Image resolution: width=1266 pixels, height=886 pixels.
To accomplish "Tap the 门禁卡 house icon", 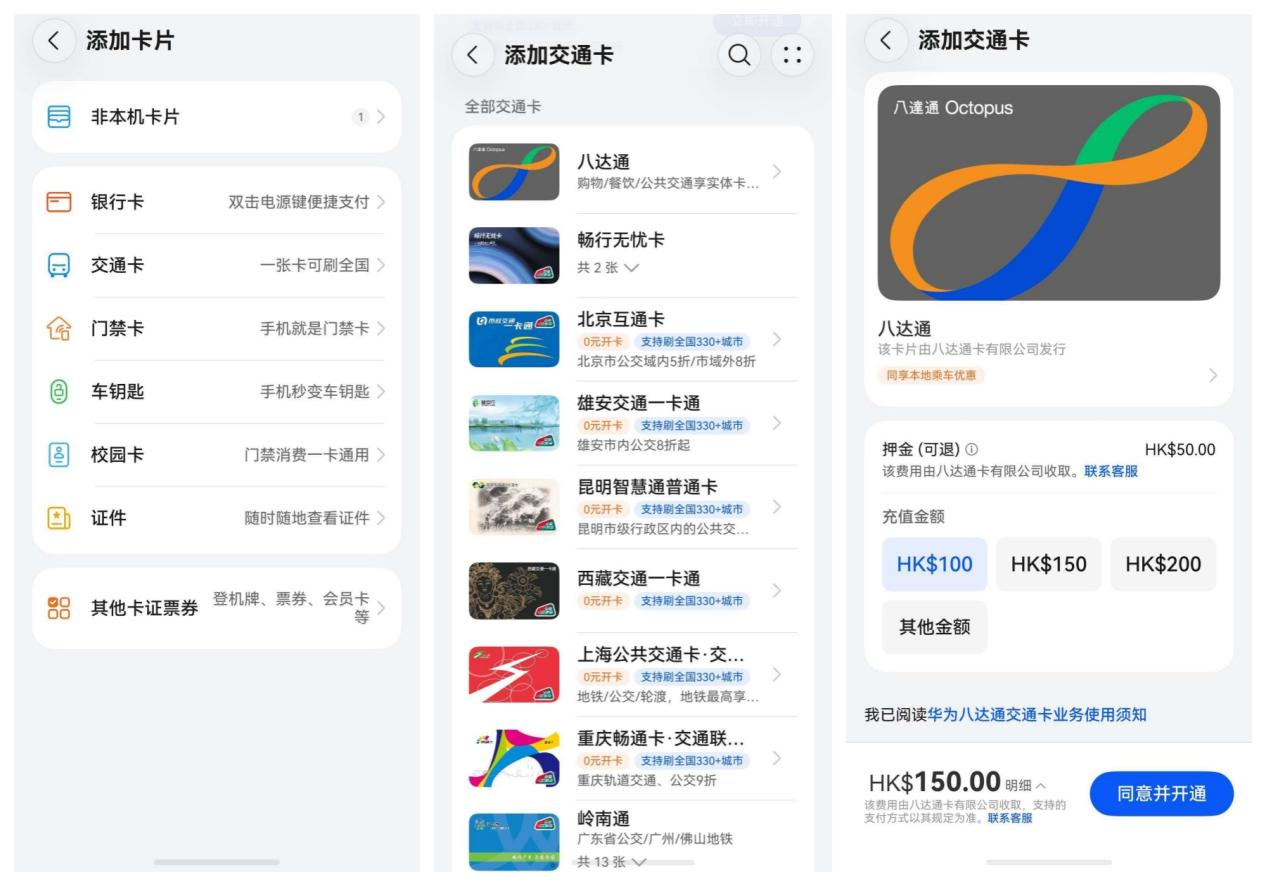I will pos(60,328).
